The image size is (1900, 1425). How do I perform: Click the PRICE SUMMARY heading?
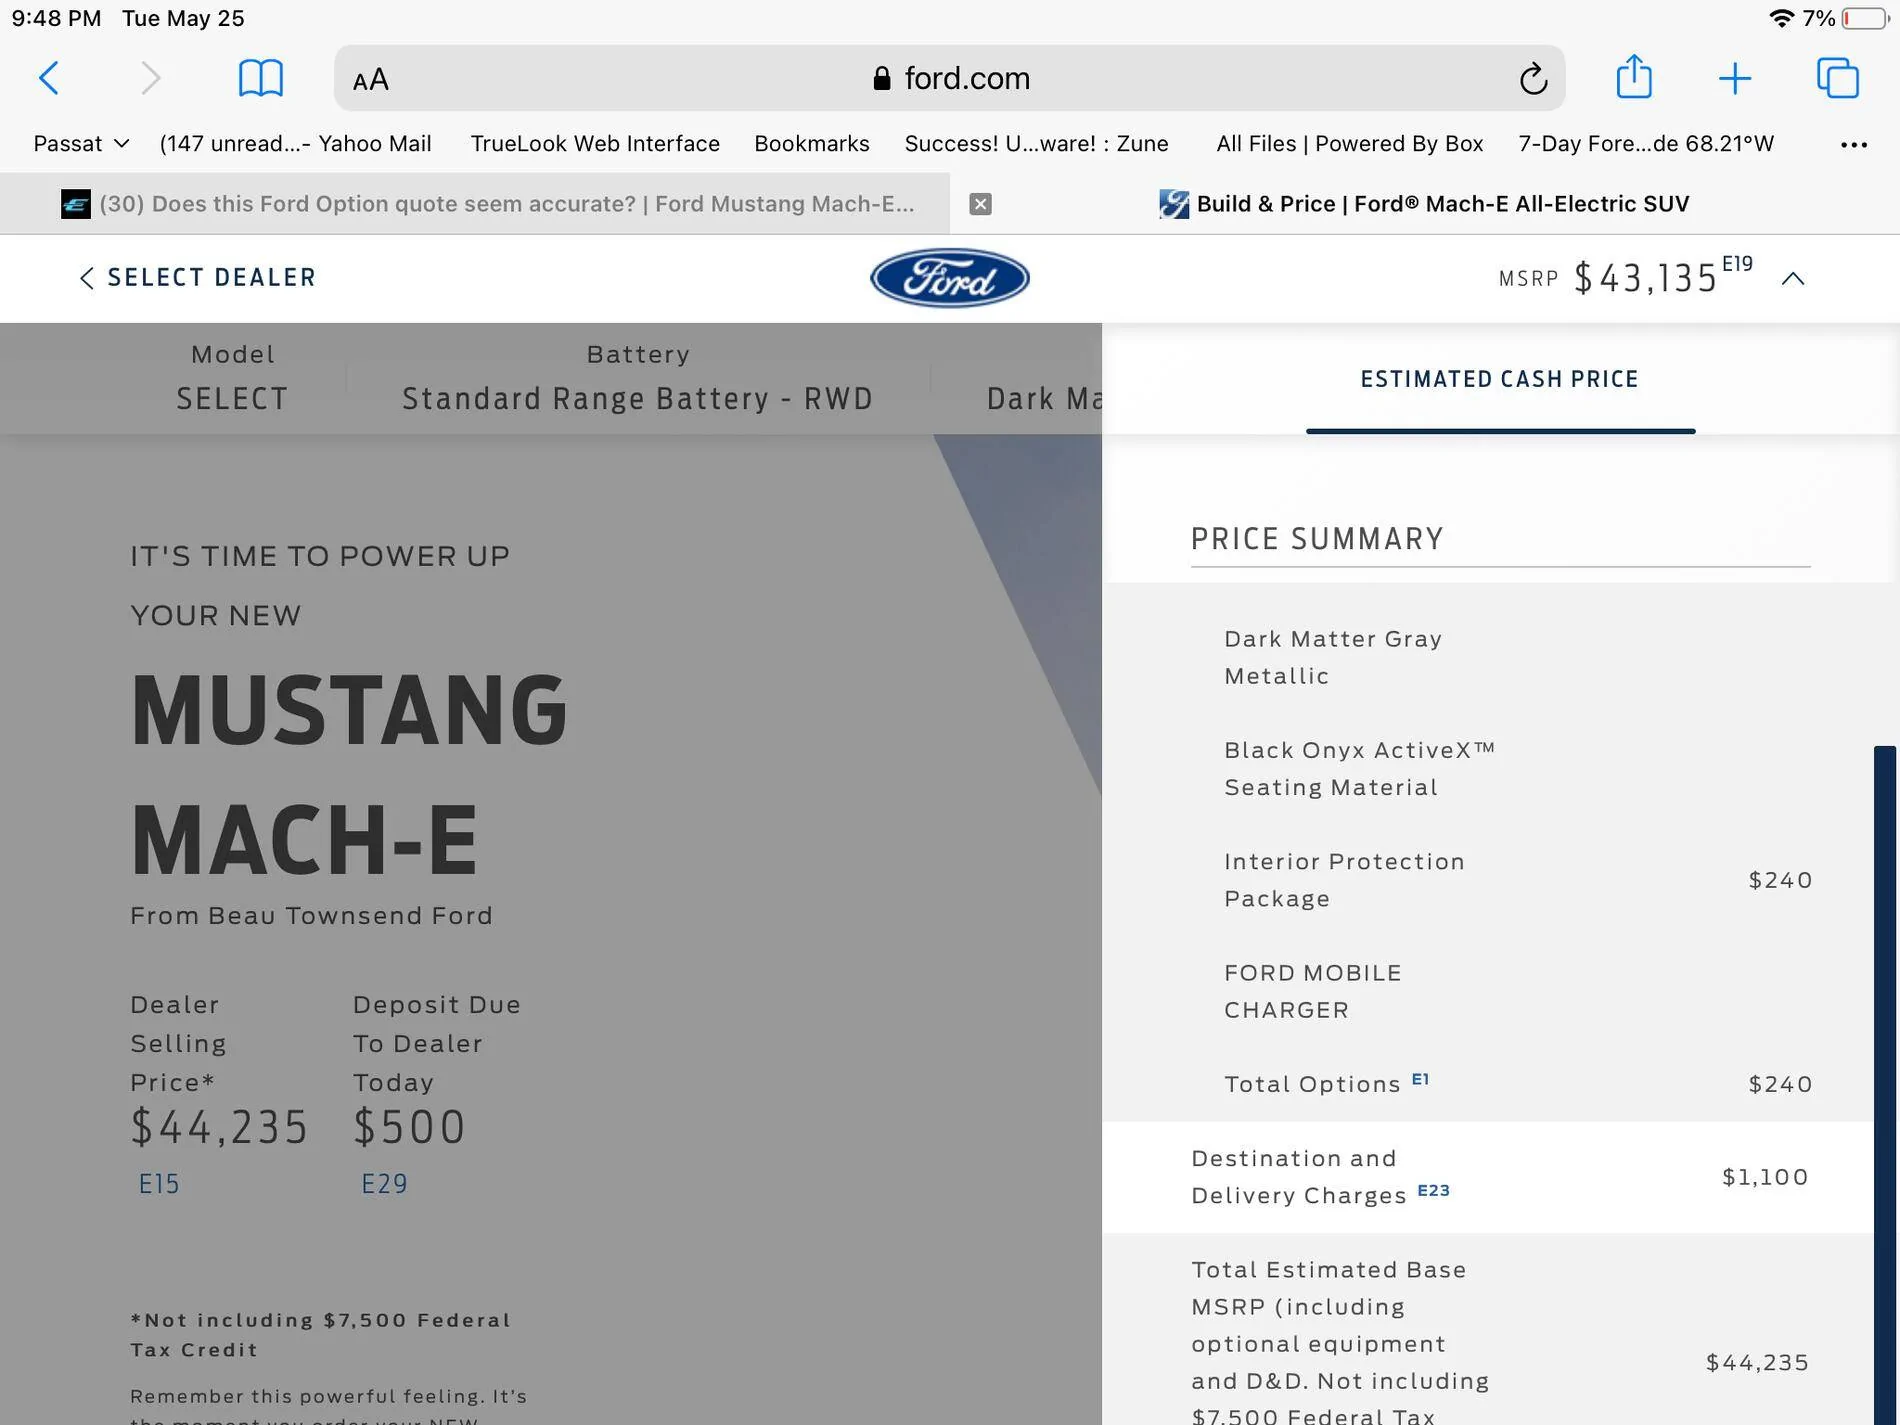(x=1317, y=539)
